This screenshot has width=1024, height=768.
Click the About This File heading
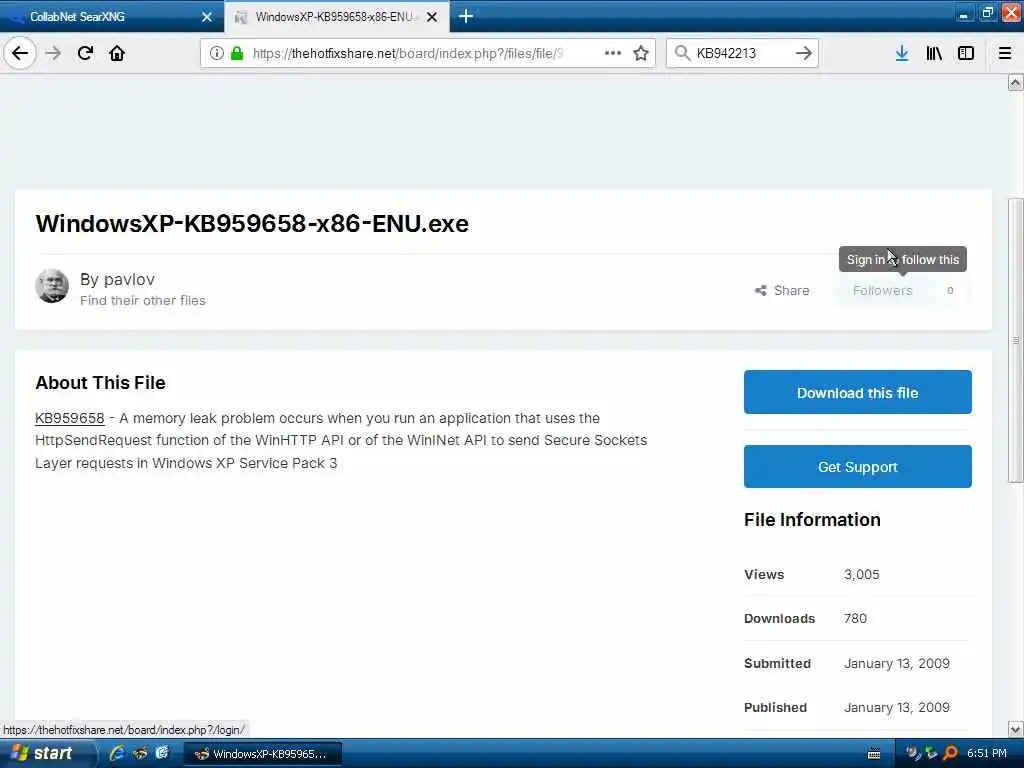click(100, 383)
